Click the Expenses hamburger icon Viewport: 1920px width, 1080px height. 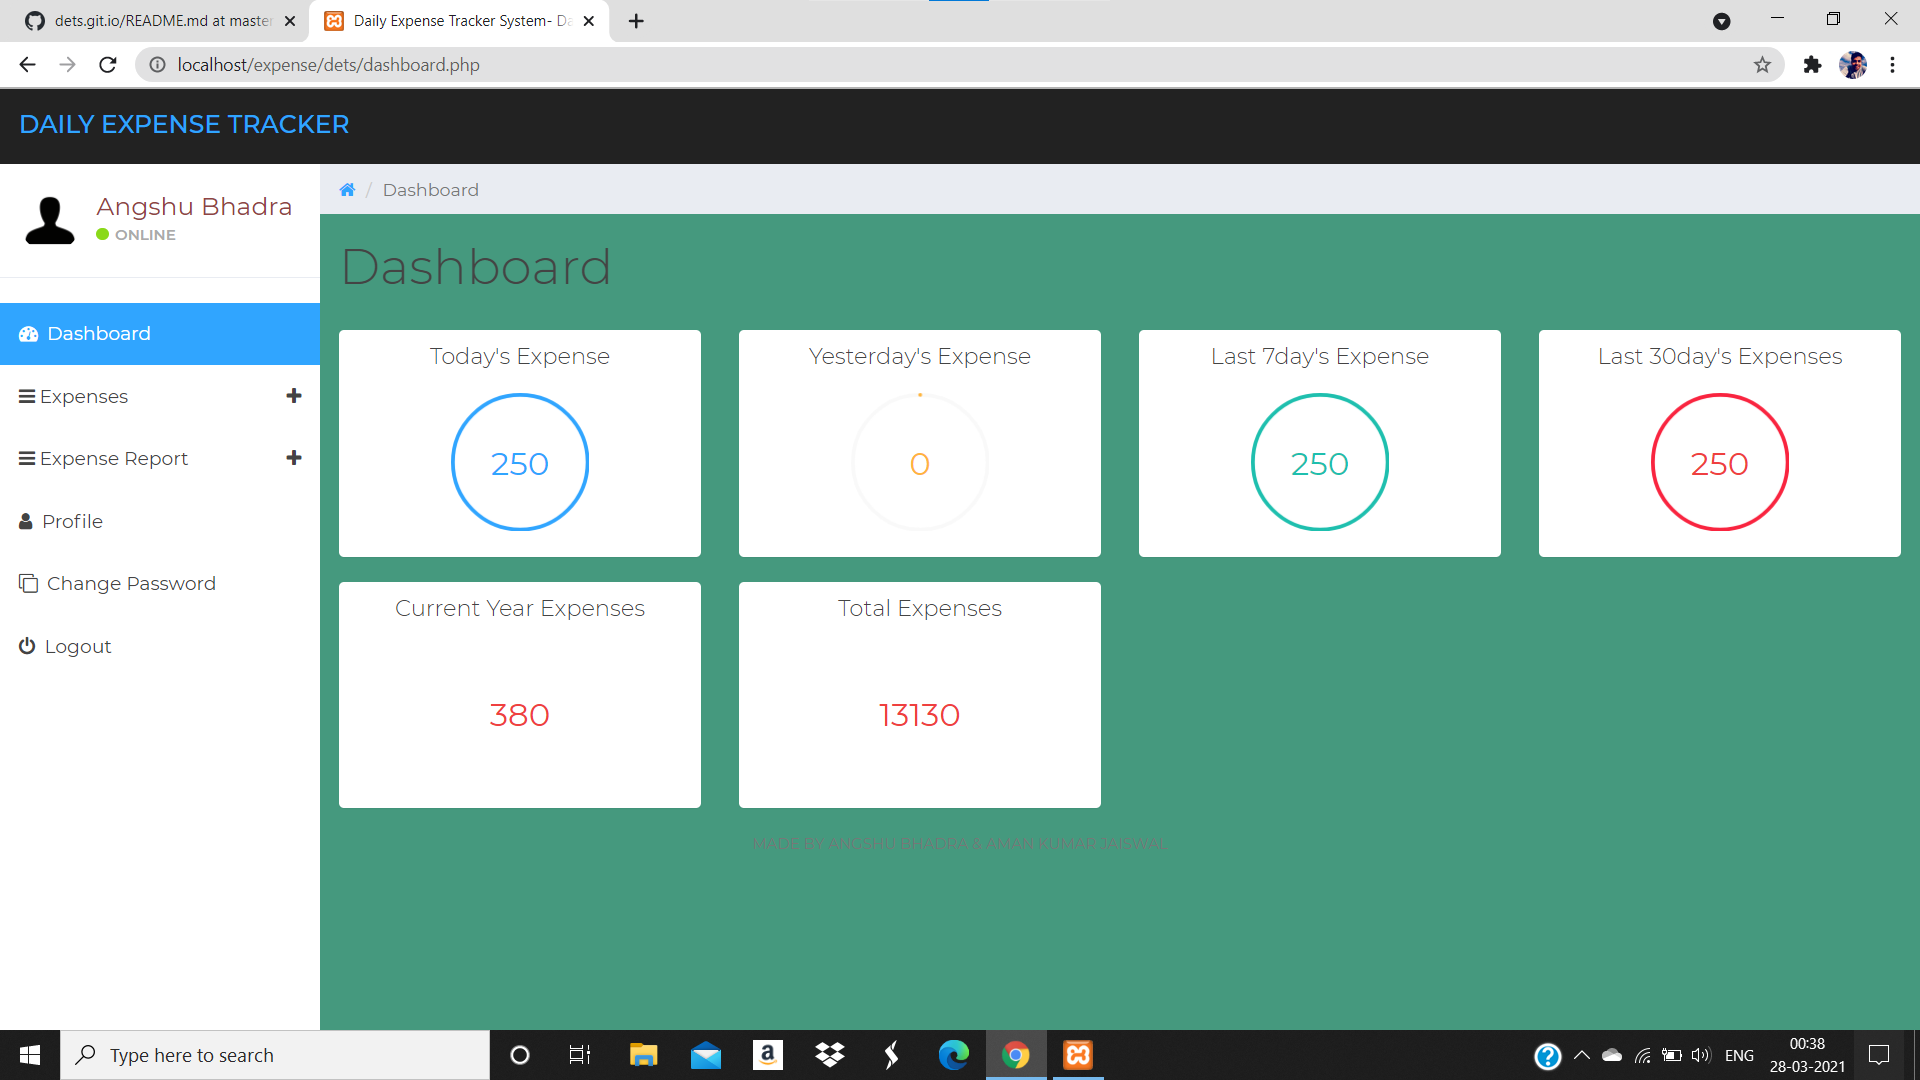click(x=25, y=396)
